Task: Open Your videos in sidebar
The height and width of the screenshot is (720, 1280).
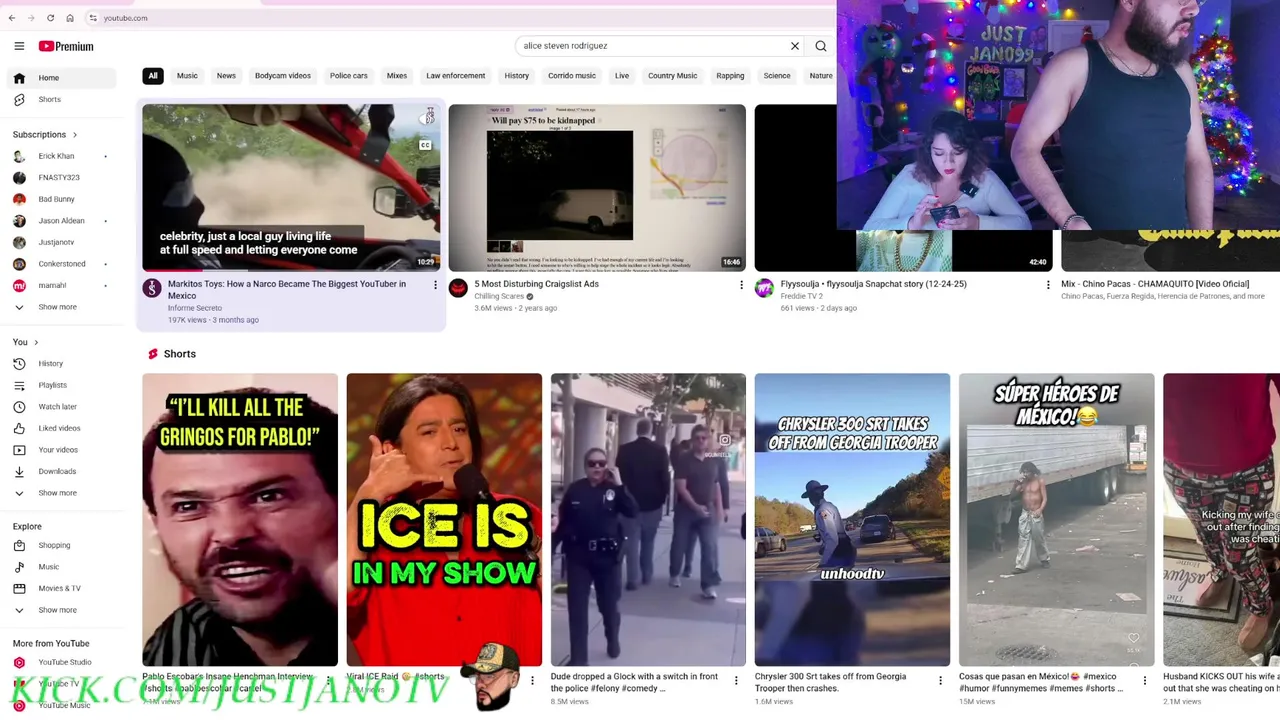Action: [60, 450]
